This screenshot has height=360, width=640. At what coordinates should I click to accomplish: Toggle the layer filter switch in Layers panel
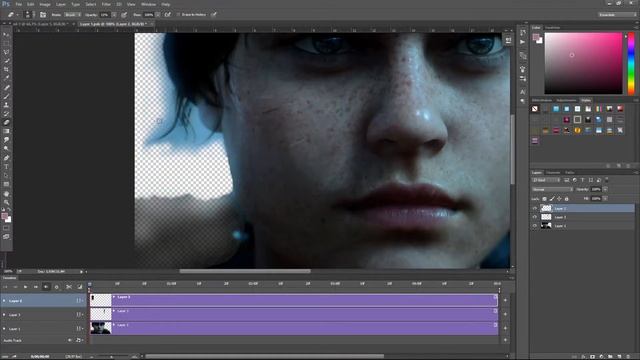pos(607,180)
